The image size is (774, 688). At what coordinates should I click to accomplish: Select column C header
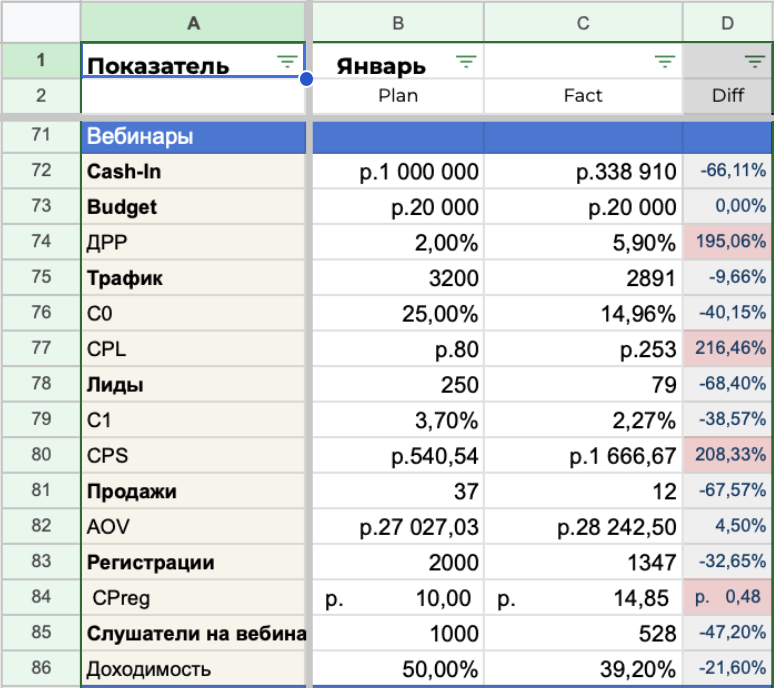[583, 23]
